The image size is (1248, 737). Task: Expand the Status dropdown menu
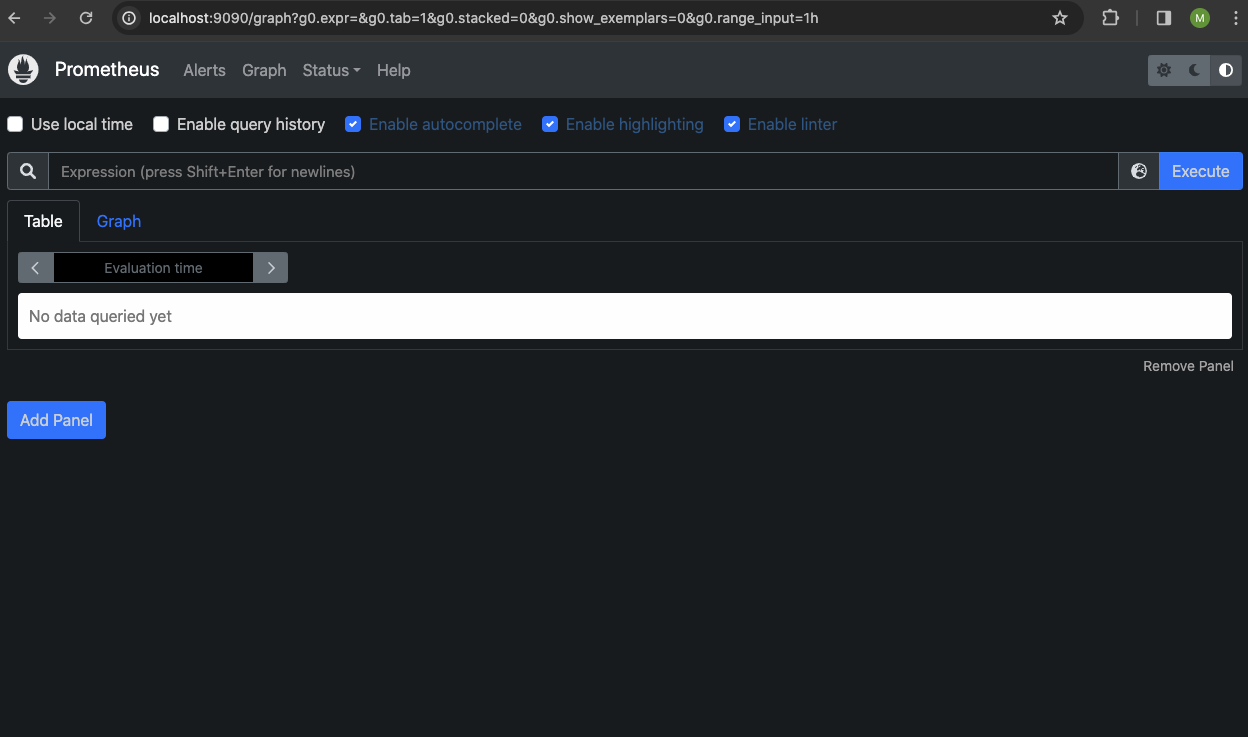coord(332,70)
